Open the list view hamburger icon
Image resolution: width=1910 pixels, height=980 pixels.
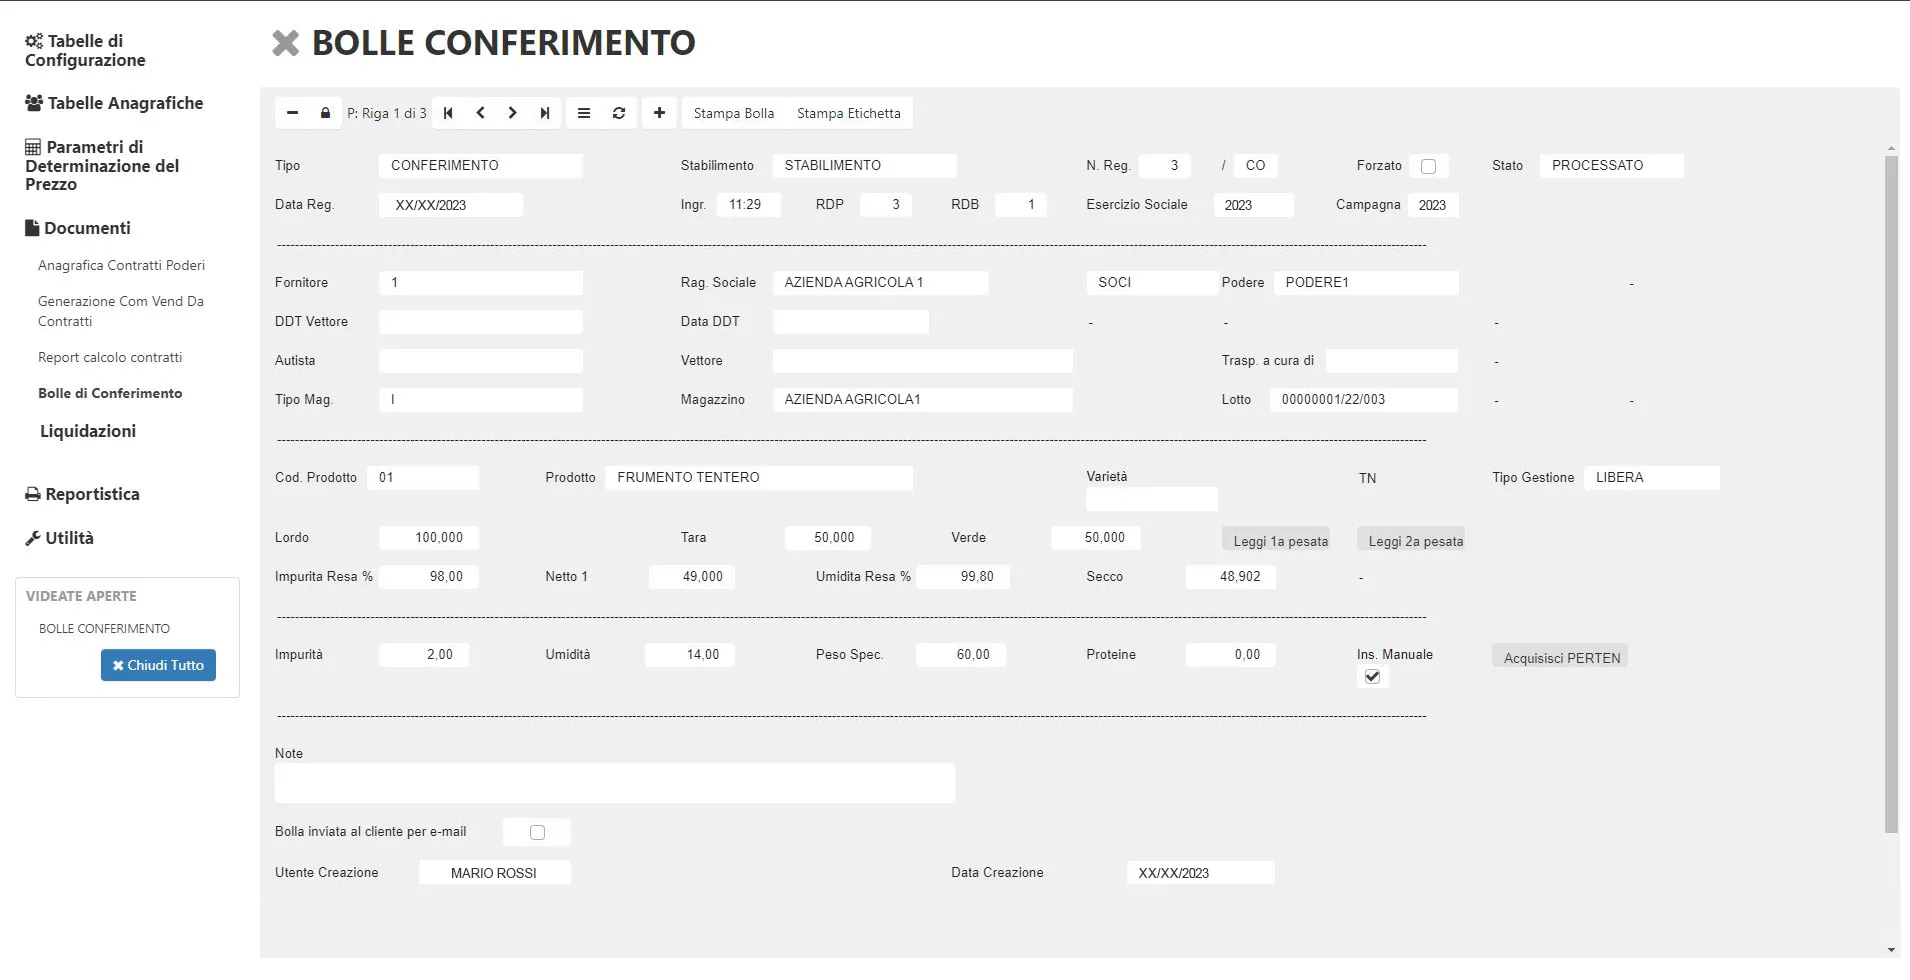coord(584,113)
